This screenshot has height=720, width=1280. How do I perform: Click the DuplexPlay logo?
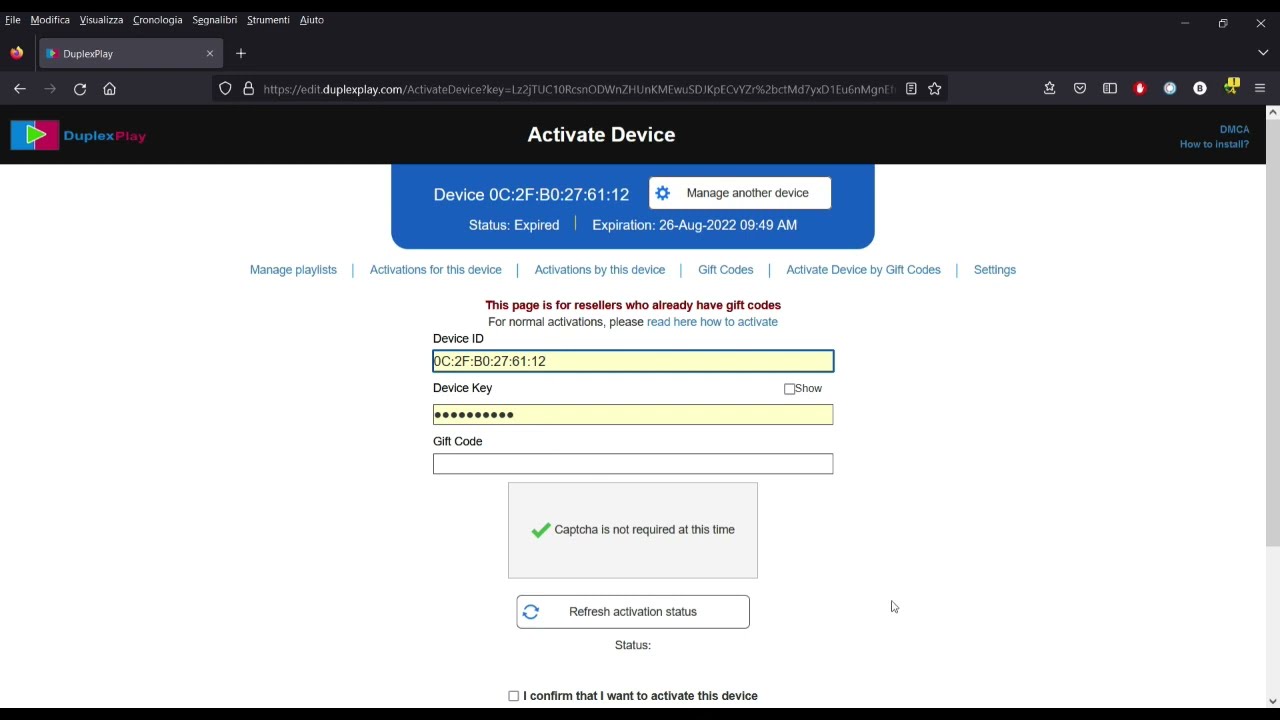click(78, 135)
